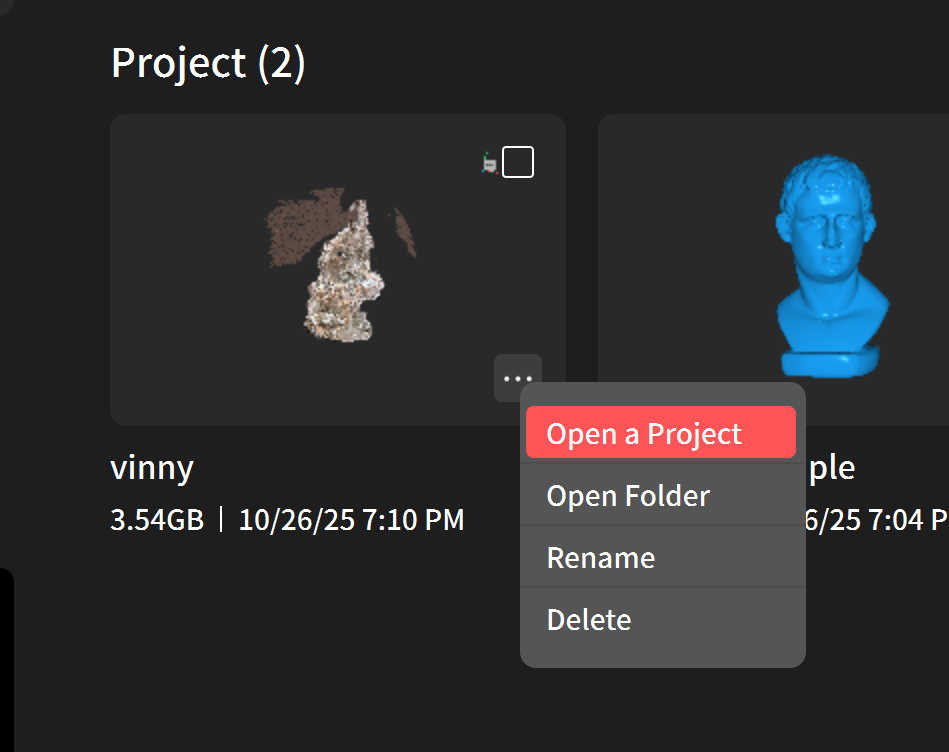Click the divider between size and date

pos(221,520)
